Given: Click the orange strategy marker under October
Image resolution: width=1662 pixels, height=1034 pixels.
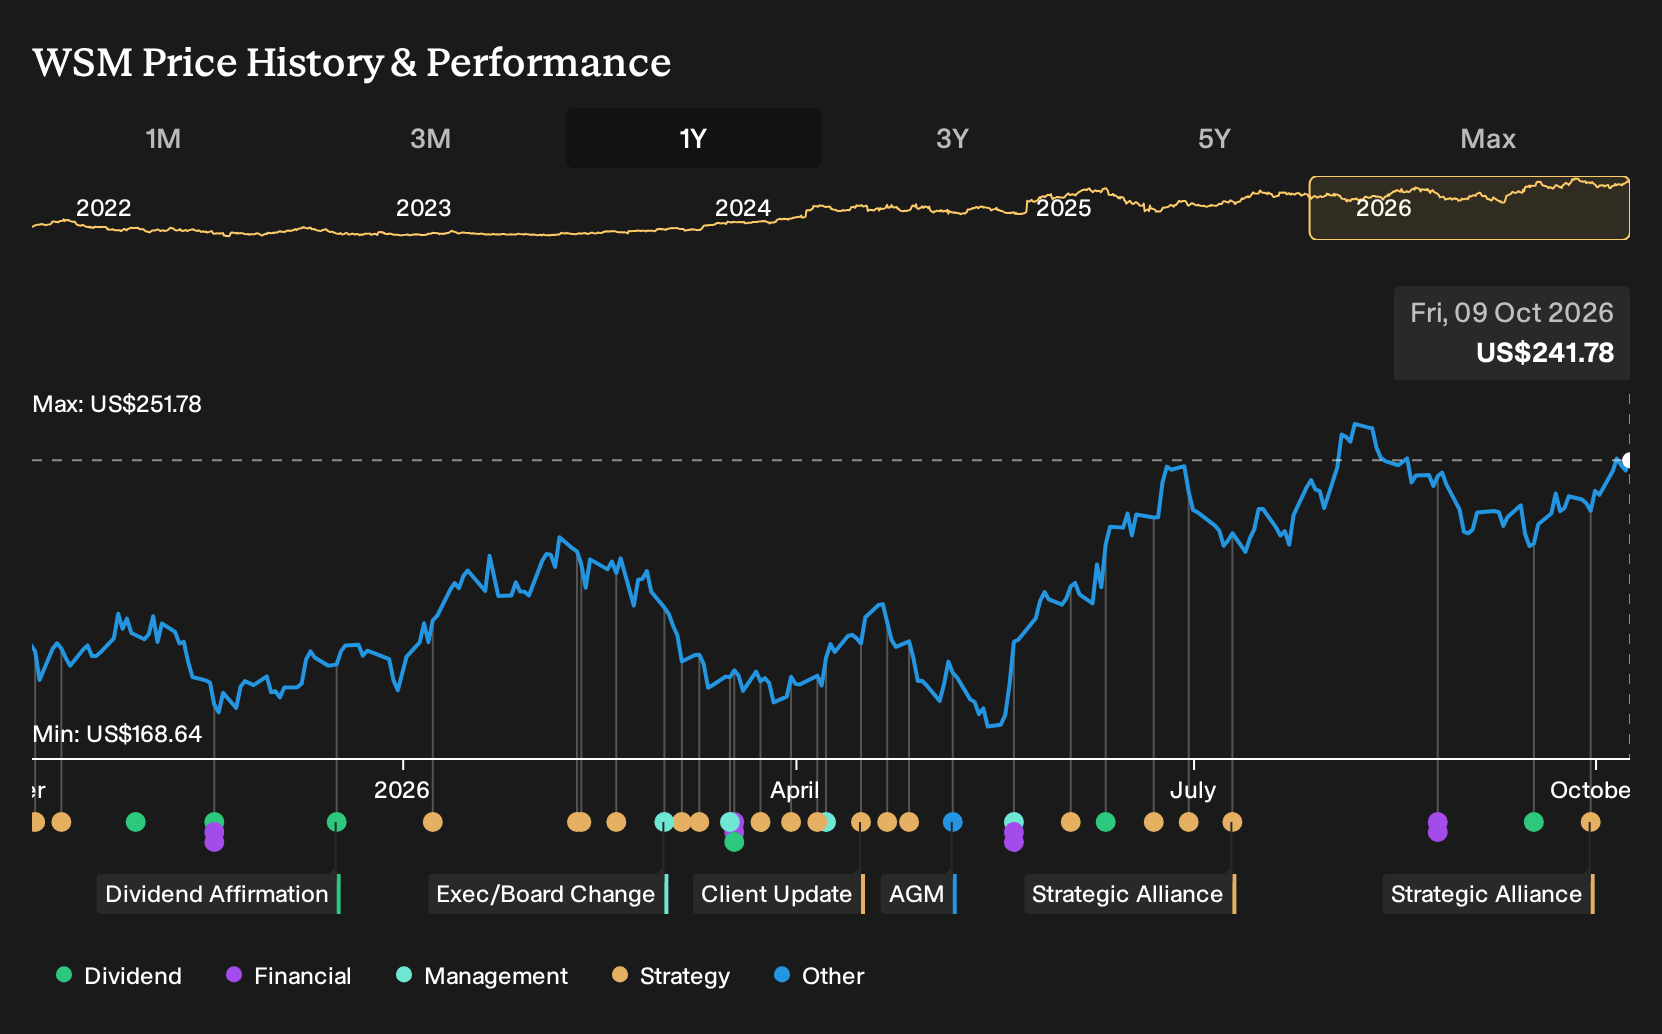Looking at the screenshot, I should (1590, 822).
